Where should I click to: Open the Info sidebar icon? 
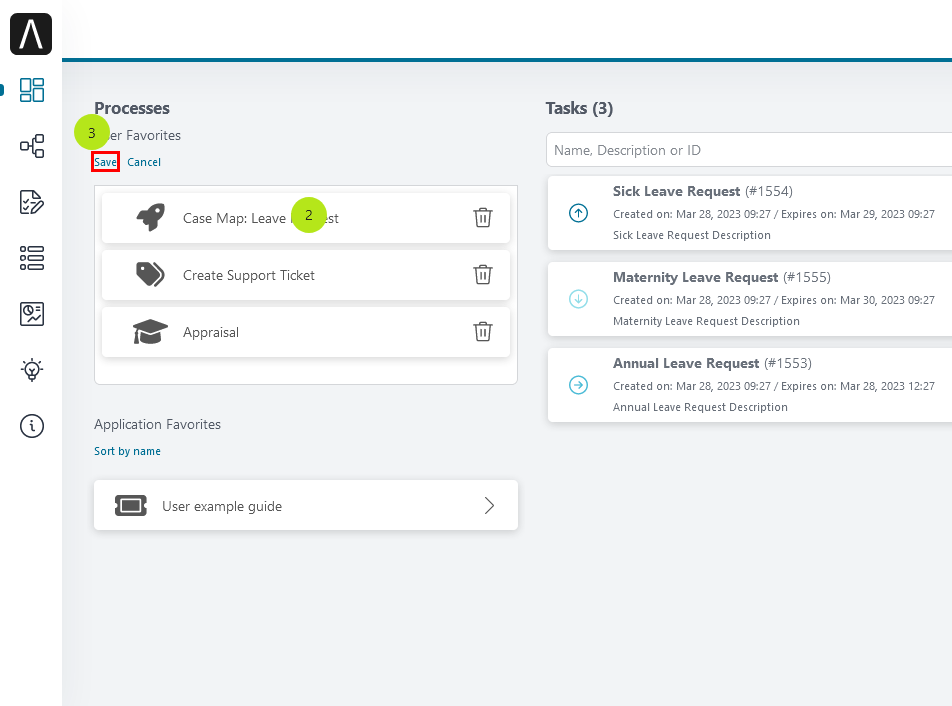click(x=32, y=426)
